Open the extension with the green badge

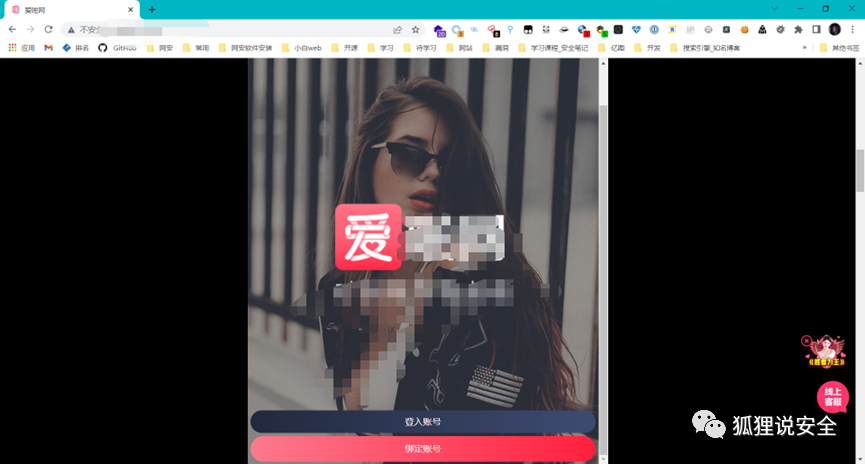(x=601, y=30)
